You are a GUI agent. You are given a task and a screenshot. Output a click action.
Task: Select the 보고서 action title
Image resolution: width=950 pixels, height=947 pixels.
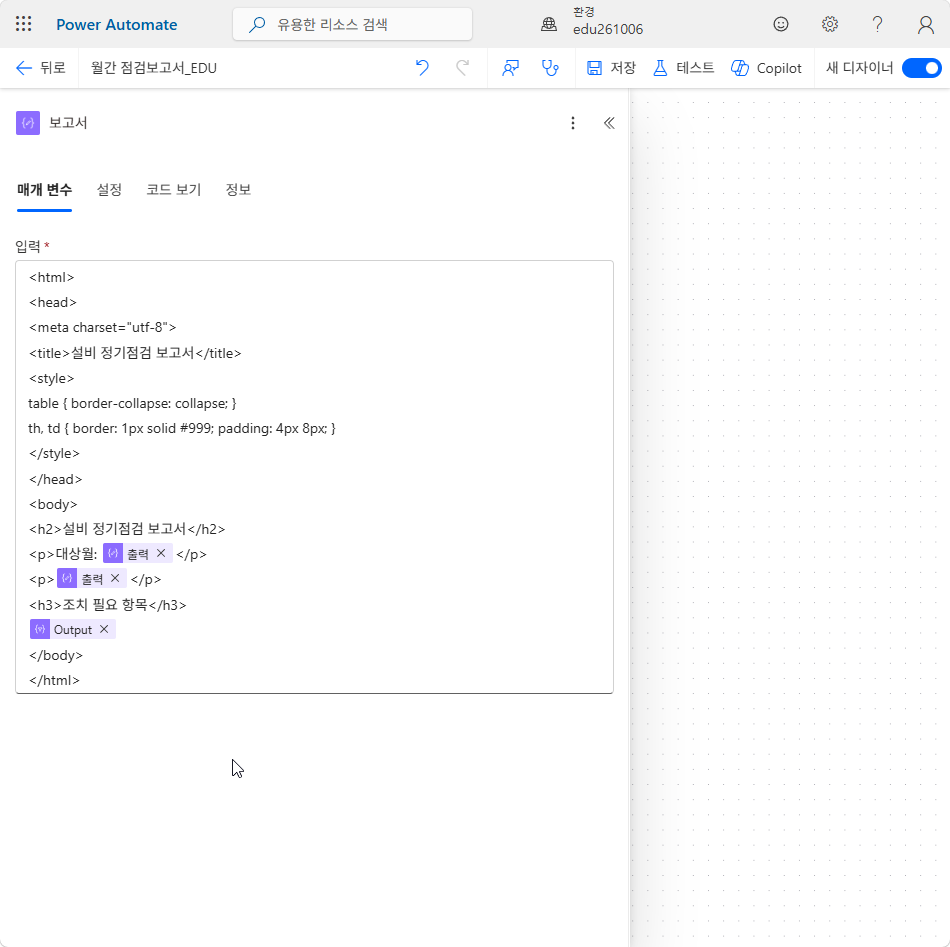[x=68, y=123]
